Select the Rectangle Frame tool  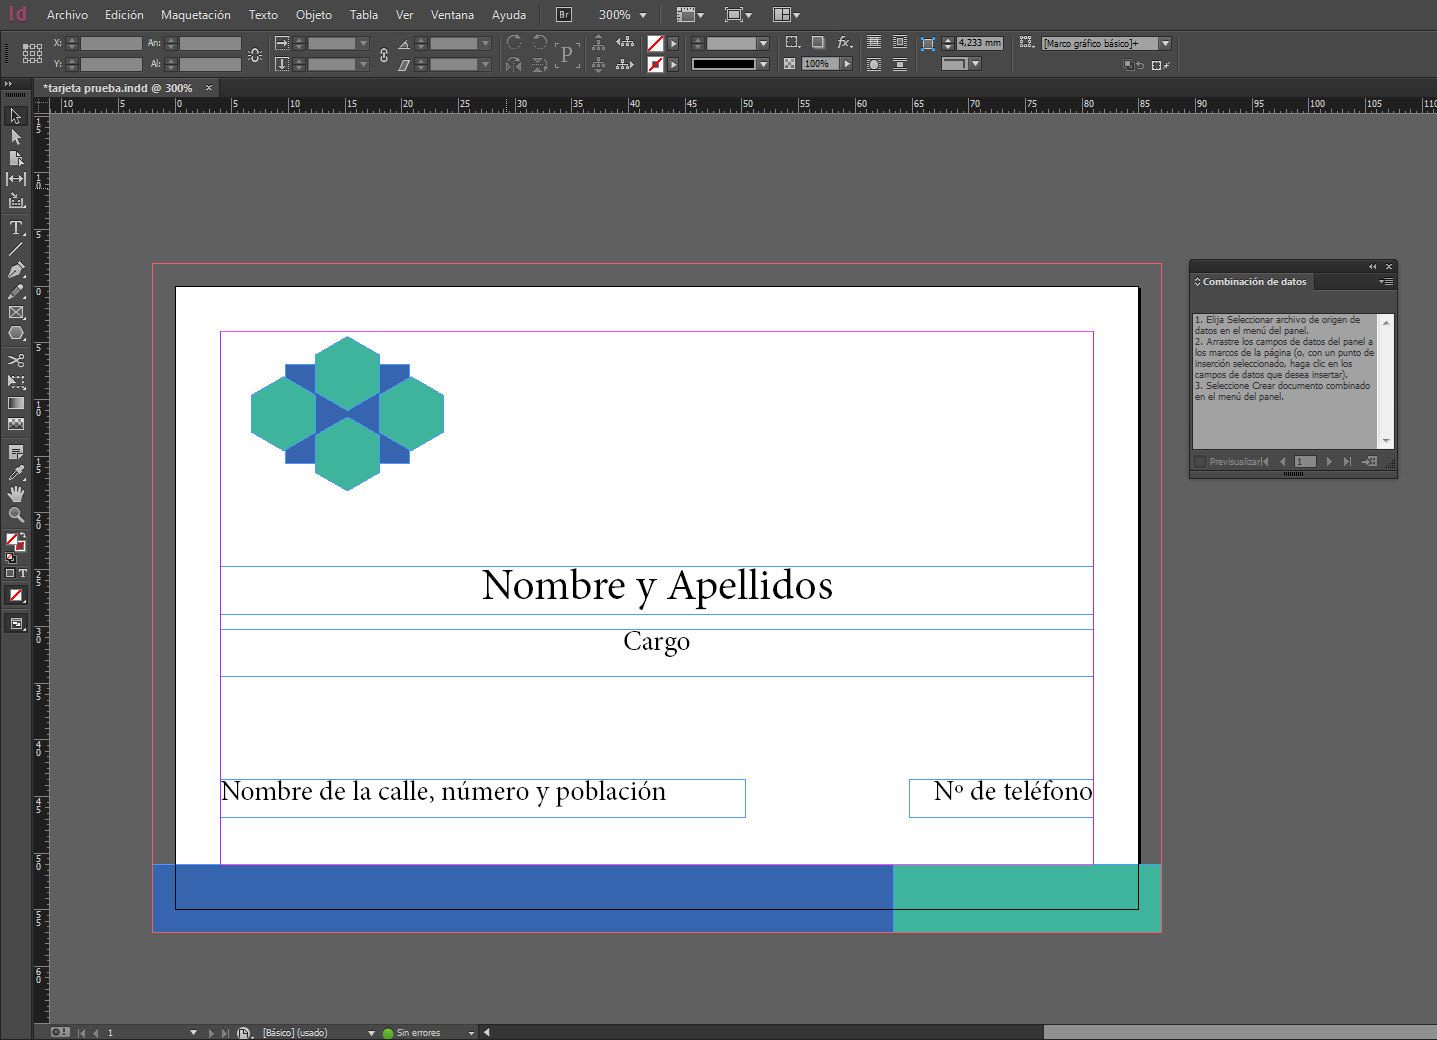[x=16, y=313]
